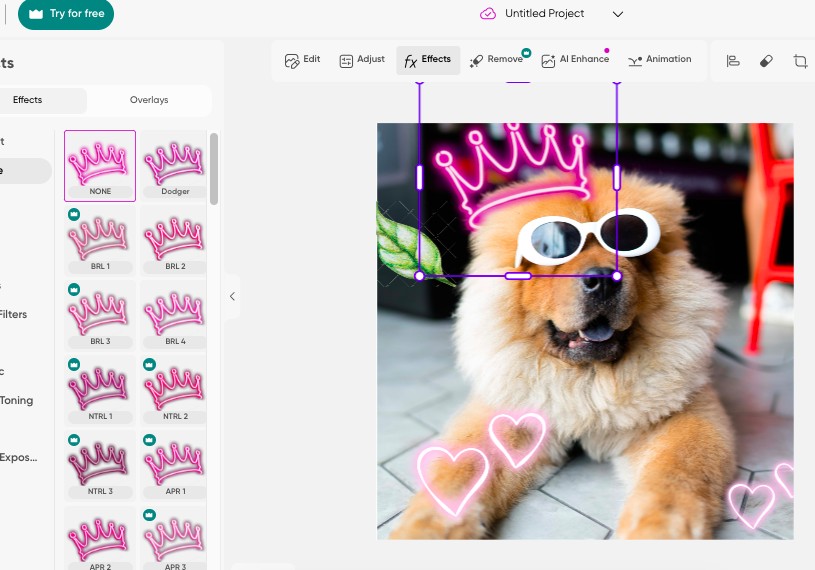
Task: Click the effects list scrollbar
Action: pos(214,169)
